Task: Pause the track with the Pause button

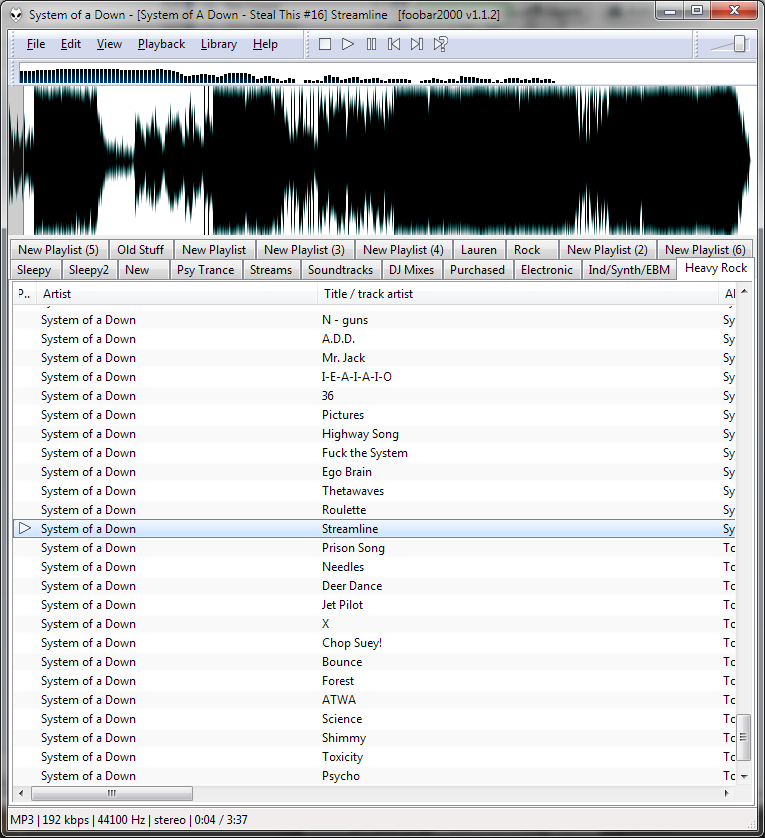Action: tap(371, 44)
